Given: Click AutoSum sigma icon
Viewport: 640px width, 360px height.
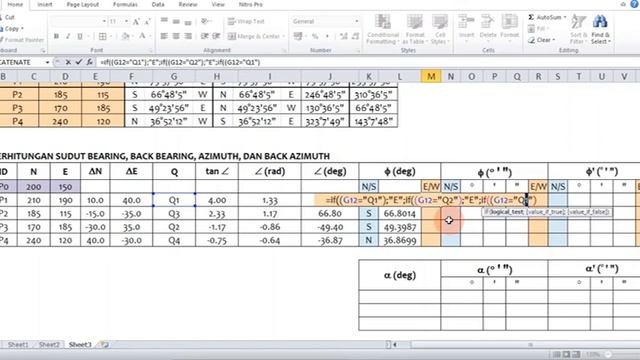Looking at the screenshot, I should click(531, 17).
